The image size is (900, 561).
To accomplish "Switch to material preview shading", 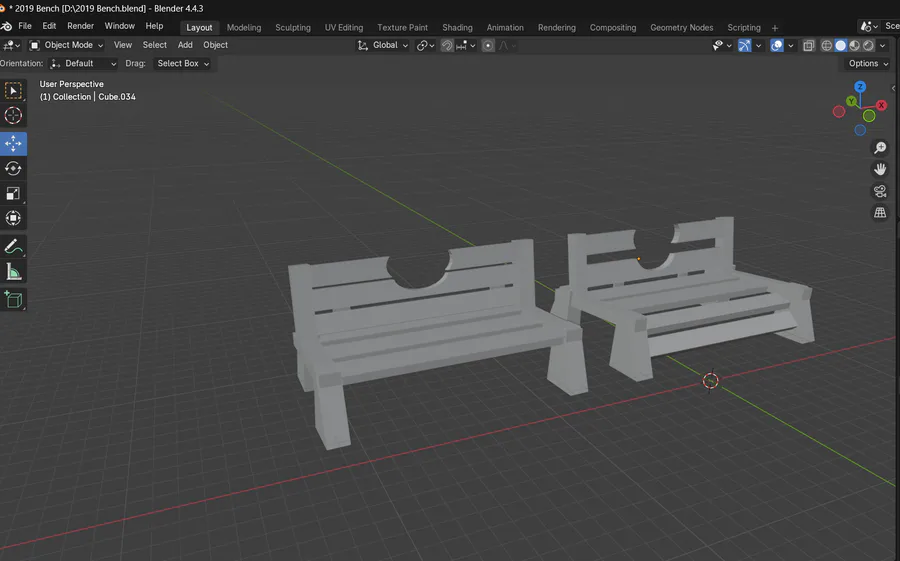I will click(854, 45).
